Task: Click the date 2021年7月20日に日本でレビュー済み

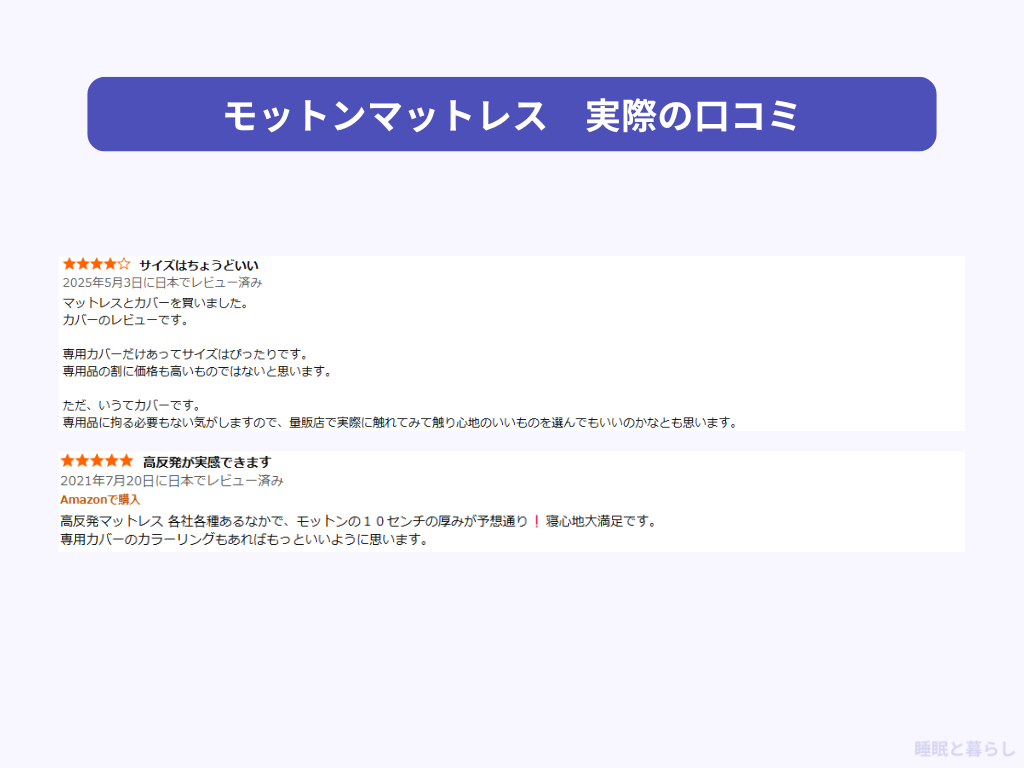Action: tap(172, 481)
